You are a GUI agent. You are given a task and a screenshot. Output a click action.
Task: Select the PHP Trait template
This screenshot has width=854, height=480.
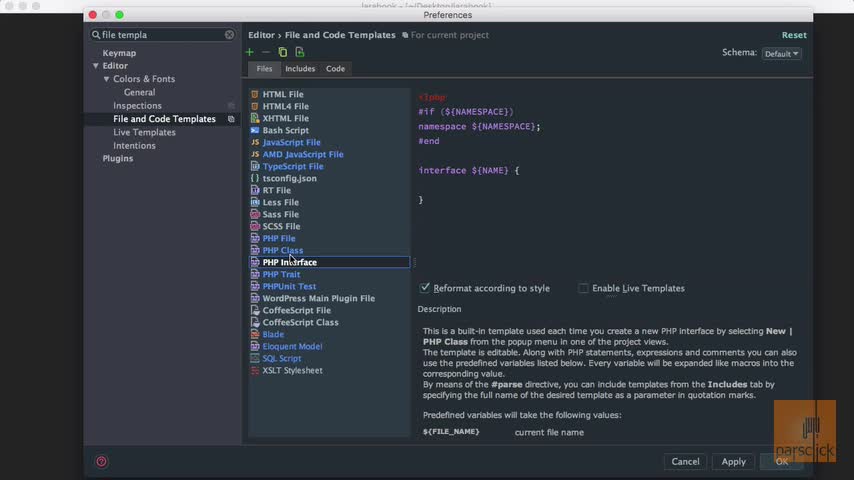281,274
